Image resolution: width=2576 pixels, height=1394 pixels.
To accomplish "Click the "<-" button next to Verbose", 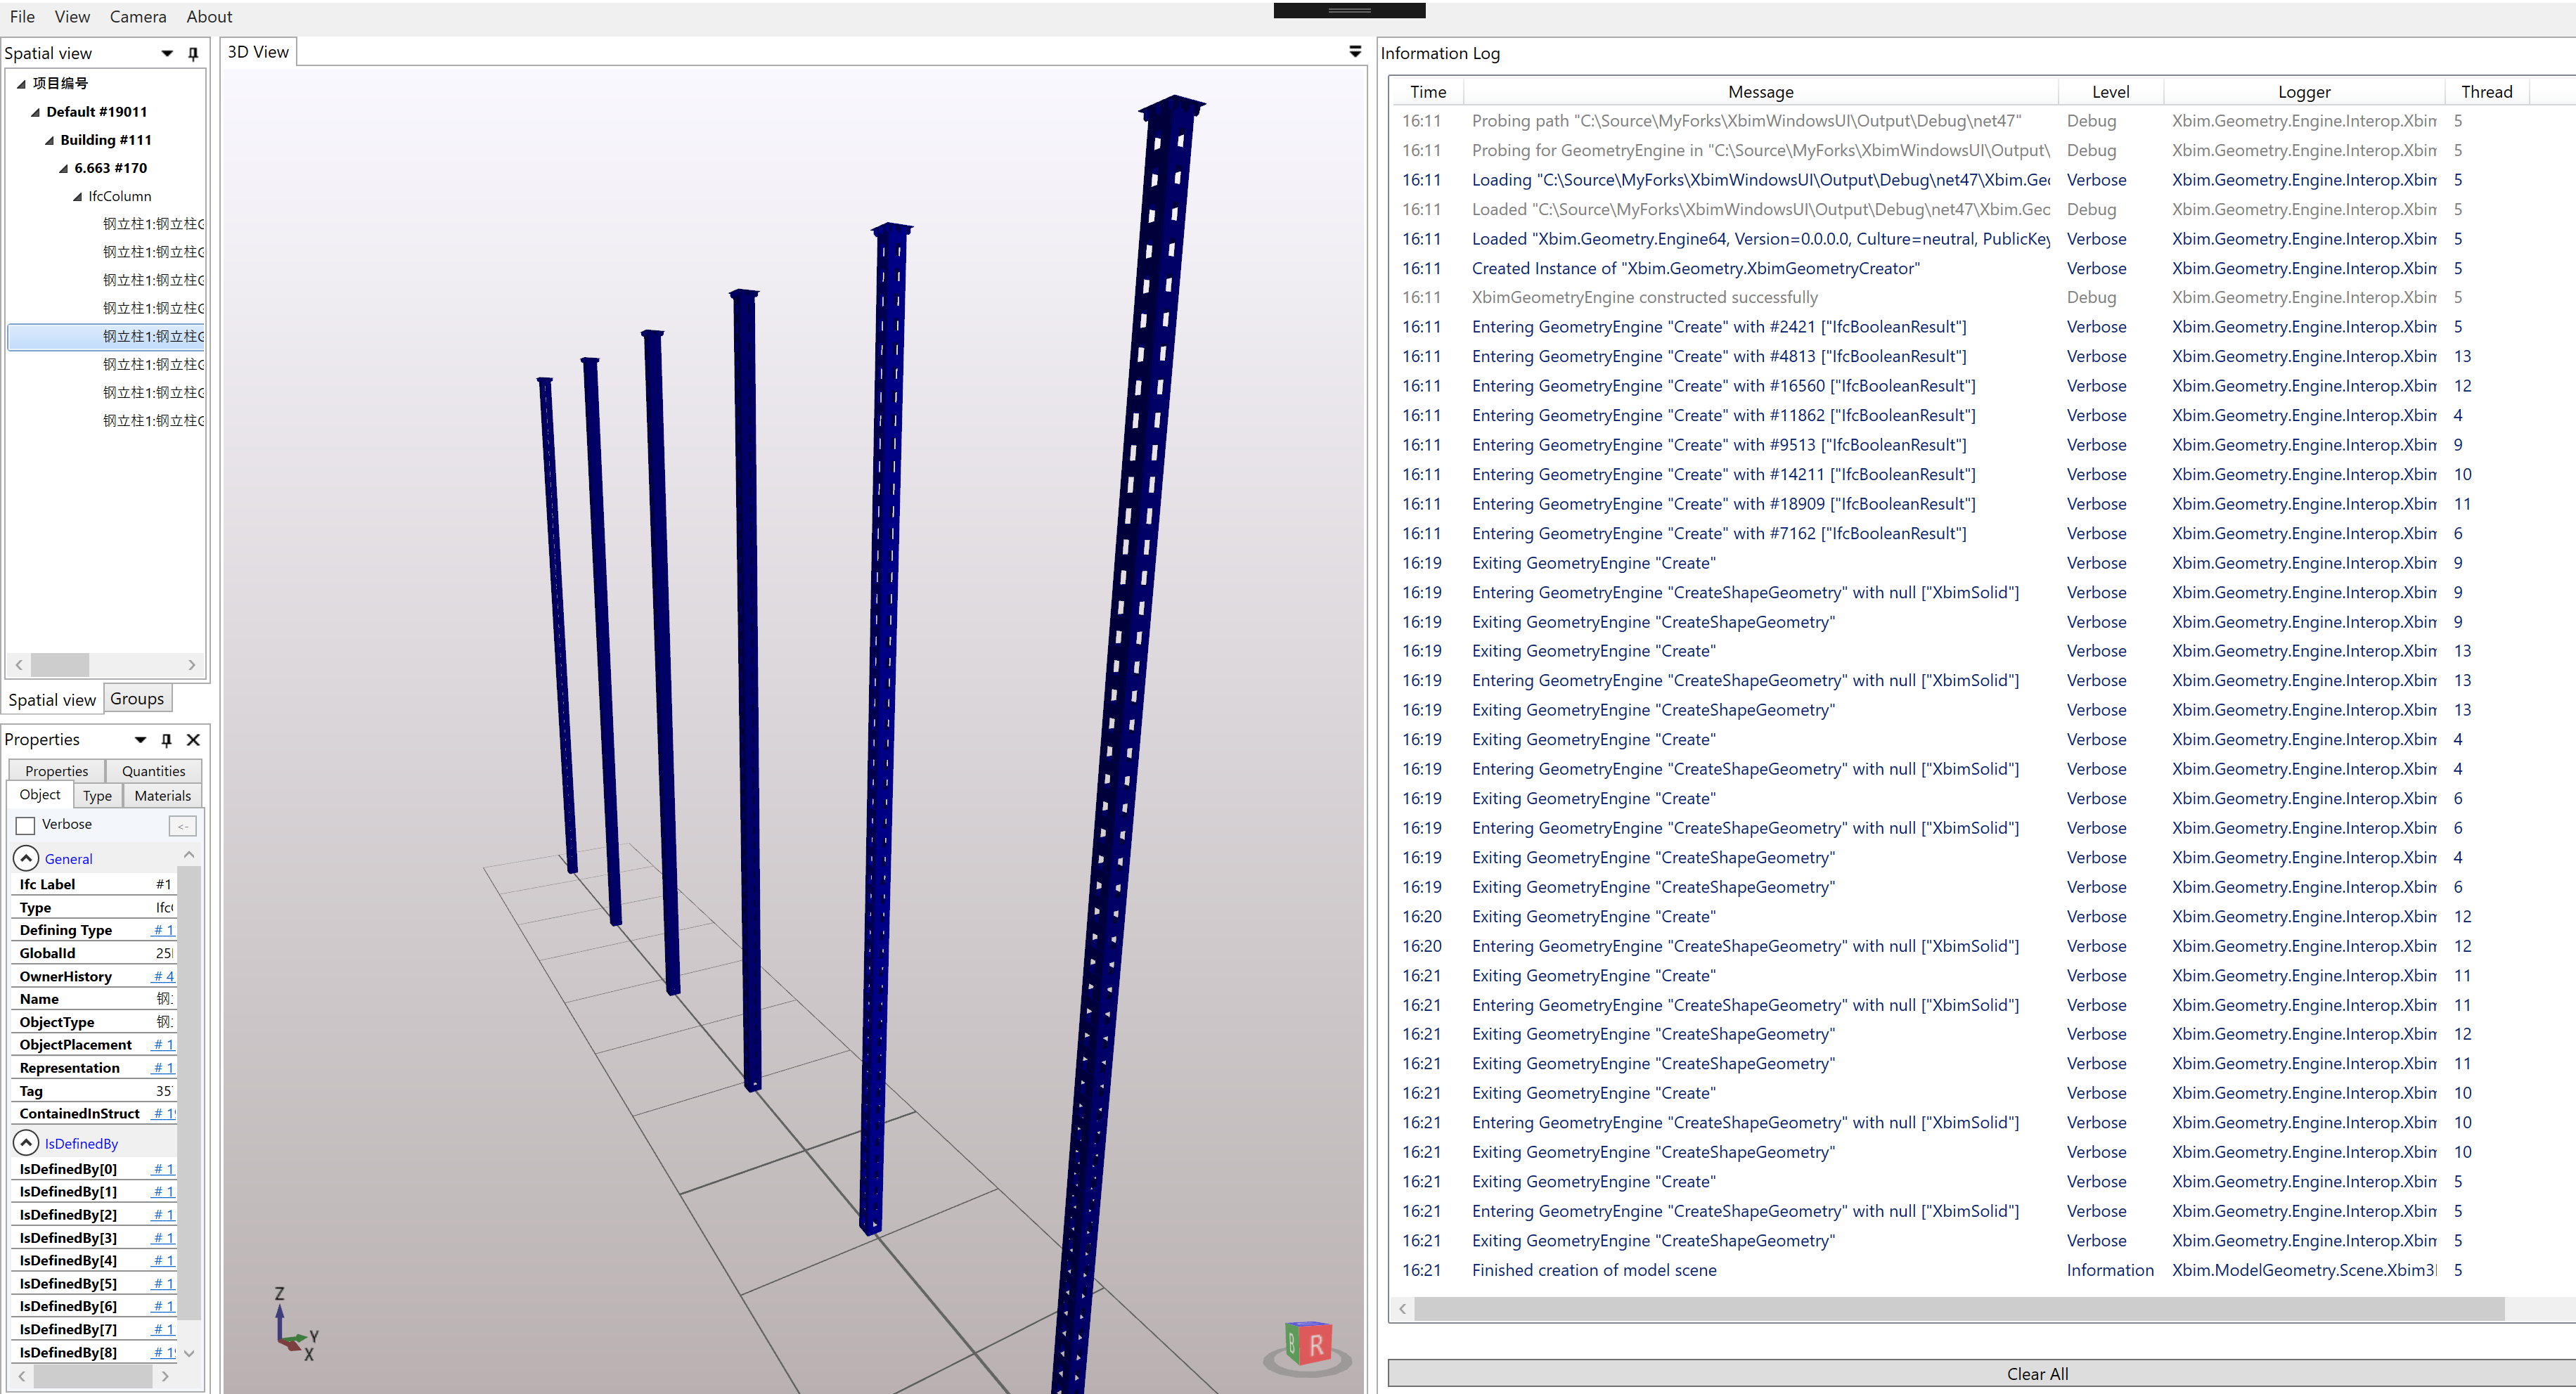I will [183, 825].
